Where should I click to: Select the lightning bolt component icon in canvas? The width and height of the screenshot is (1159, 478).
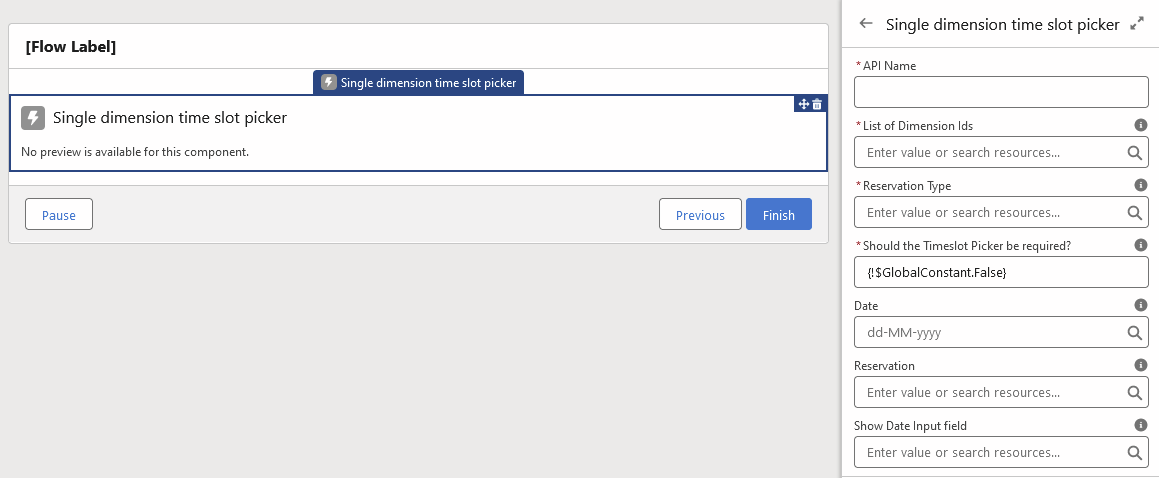[33, 118]
